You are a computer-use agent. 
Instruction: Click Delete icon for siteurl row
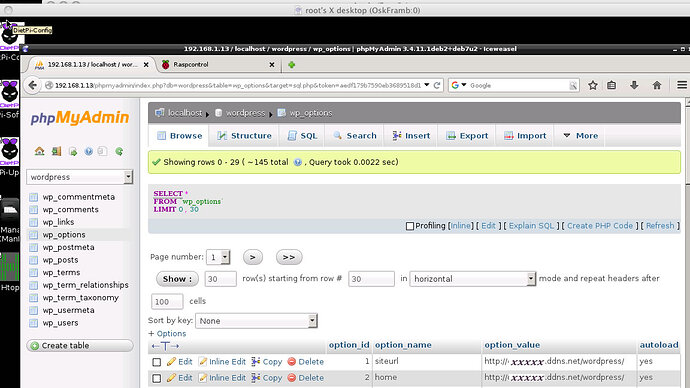coord(291,362)
